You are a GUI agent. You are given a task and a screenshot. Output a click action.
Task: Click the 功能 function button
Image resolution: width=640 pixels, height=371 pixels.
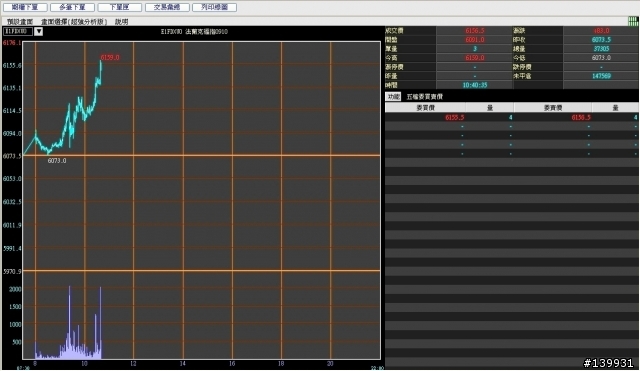click(x=393, y=97)
